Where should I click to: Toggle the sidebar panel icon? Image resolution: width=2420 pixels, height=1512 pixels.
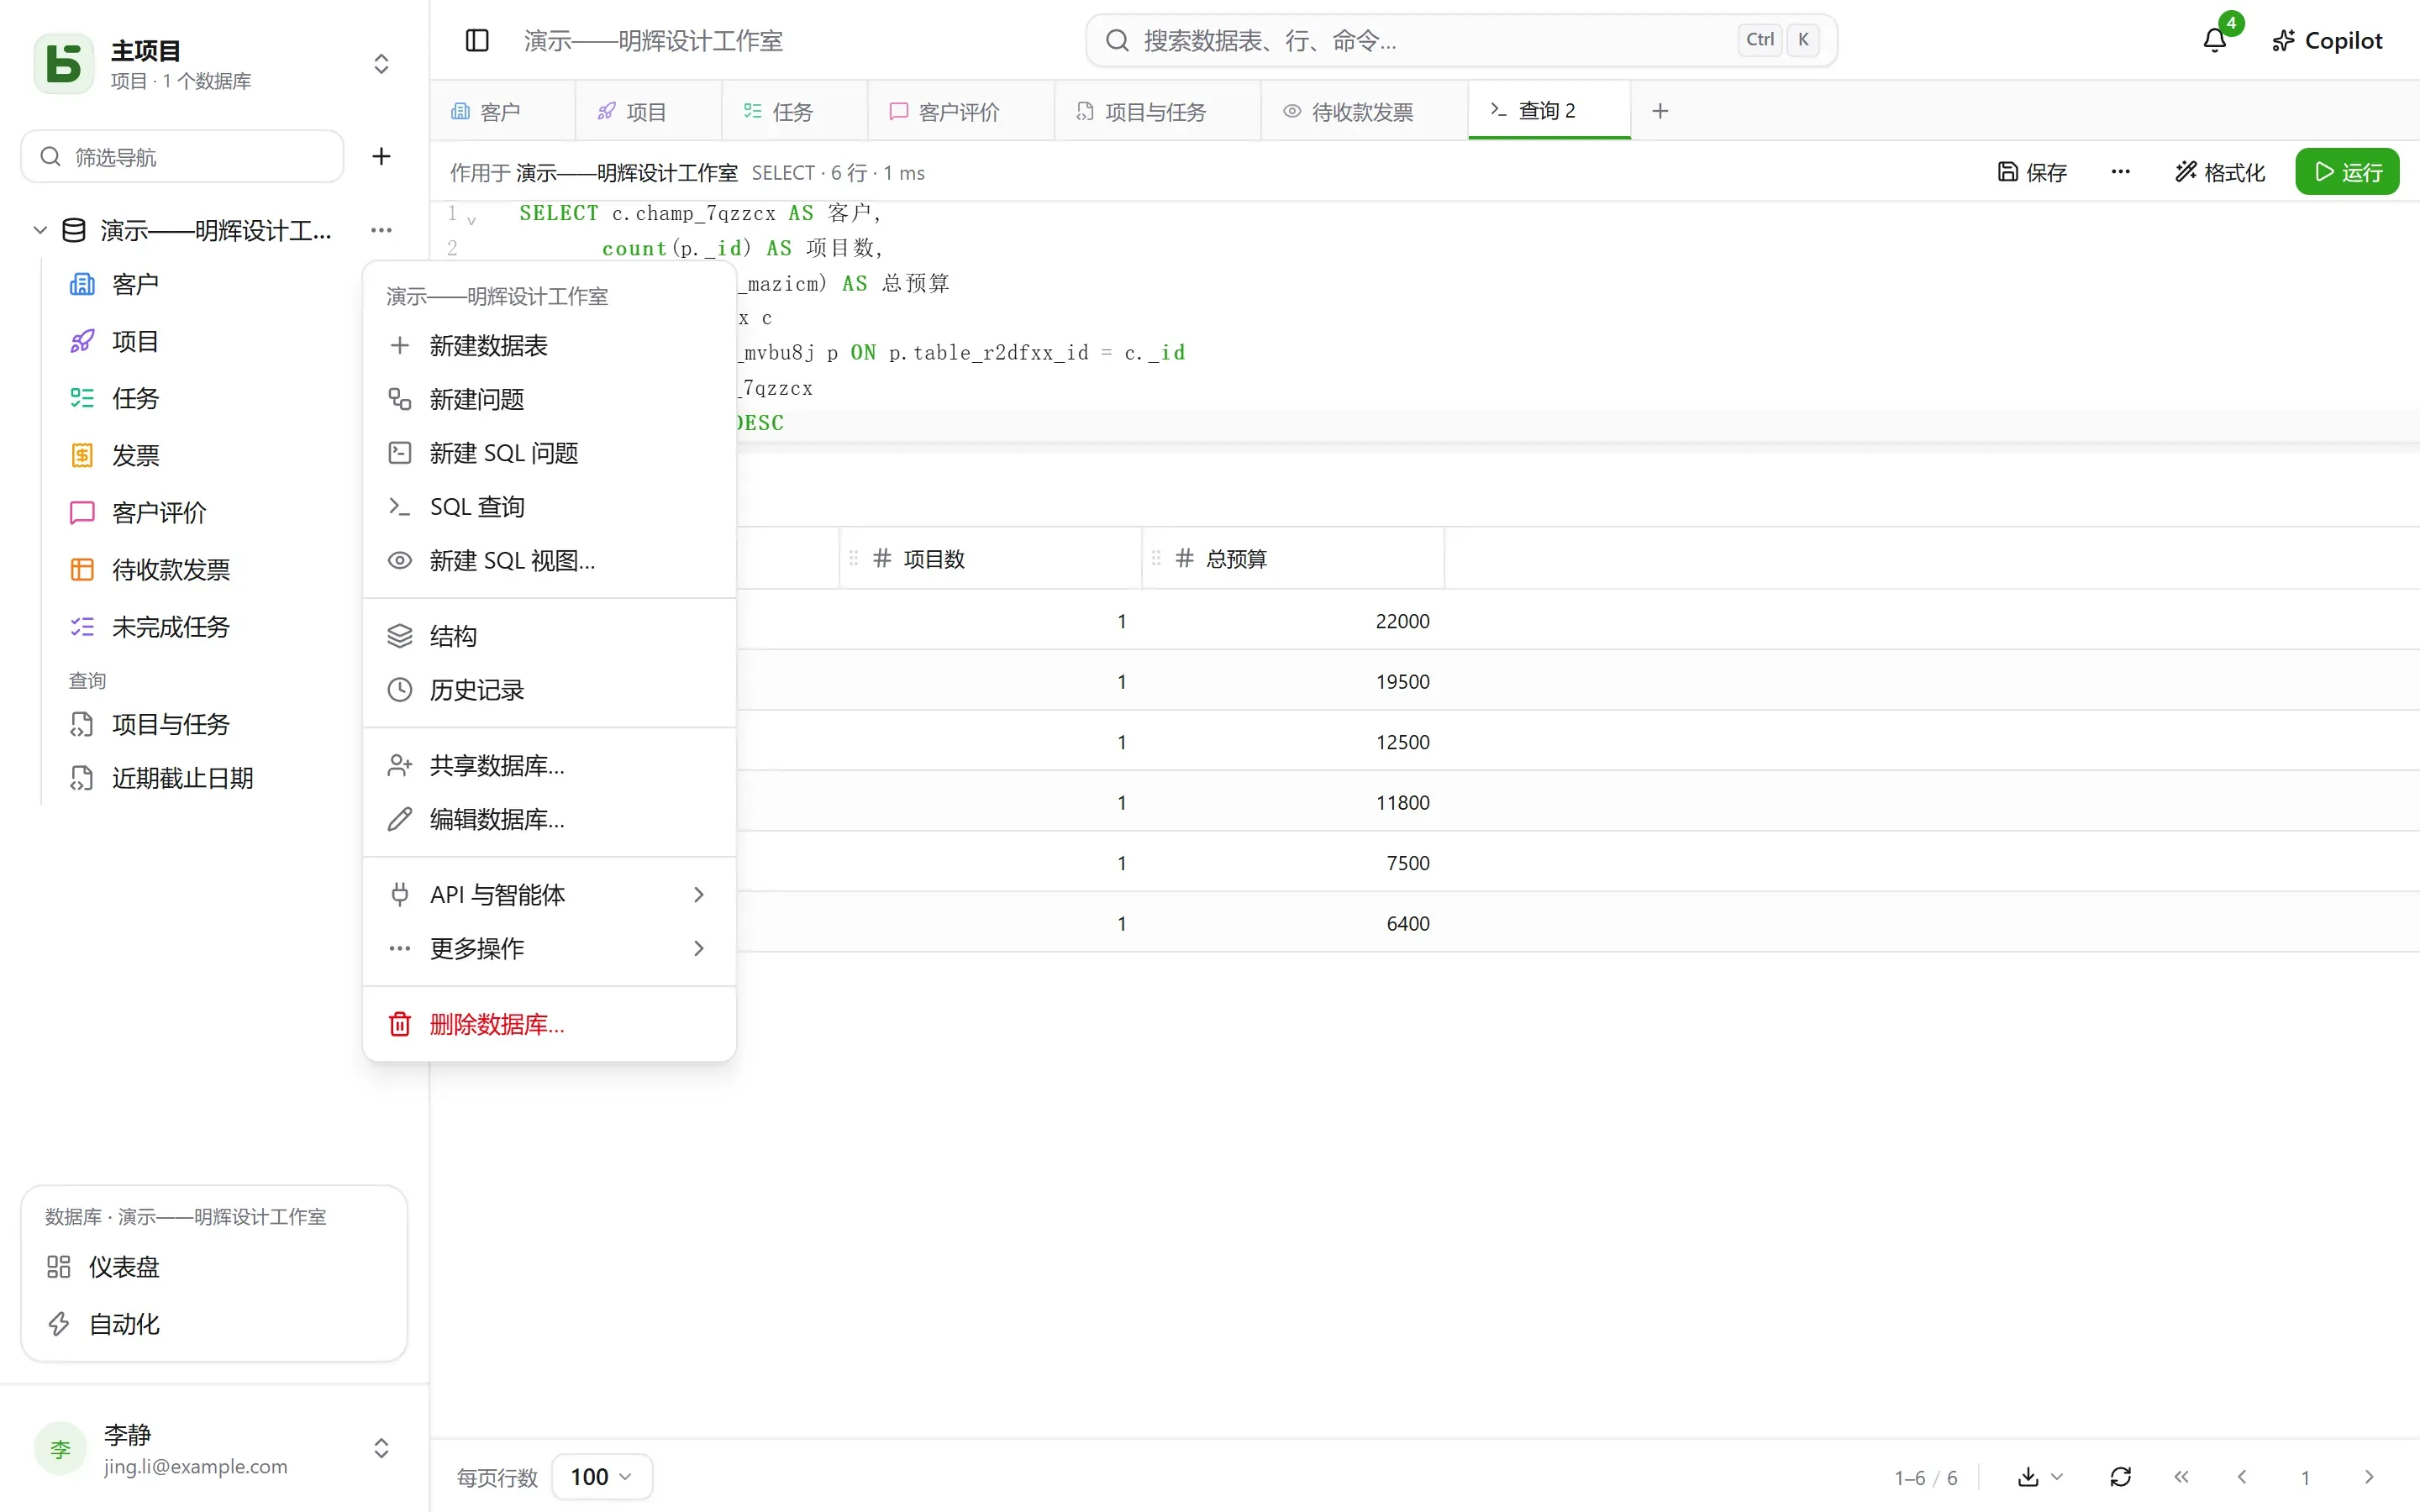pos(477,40)
